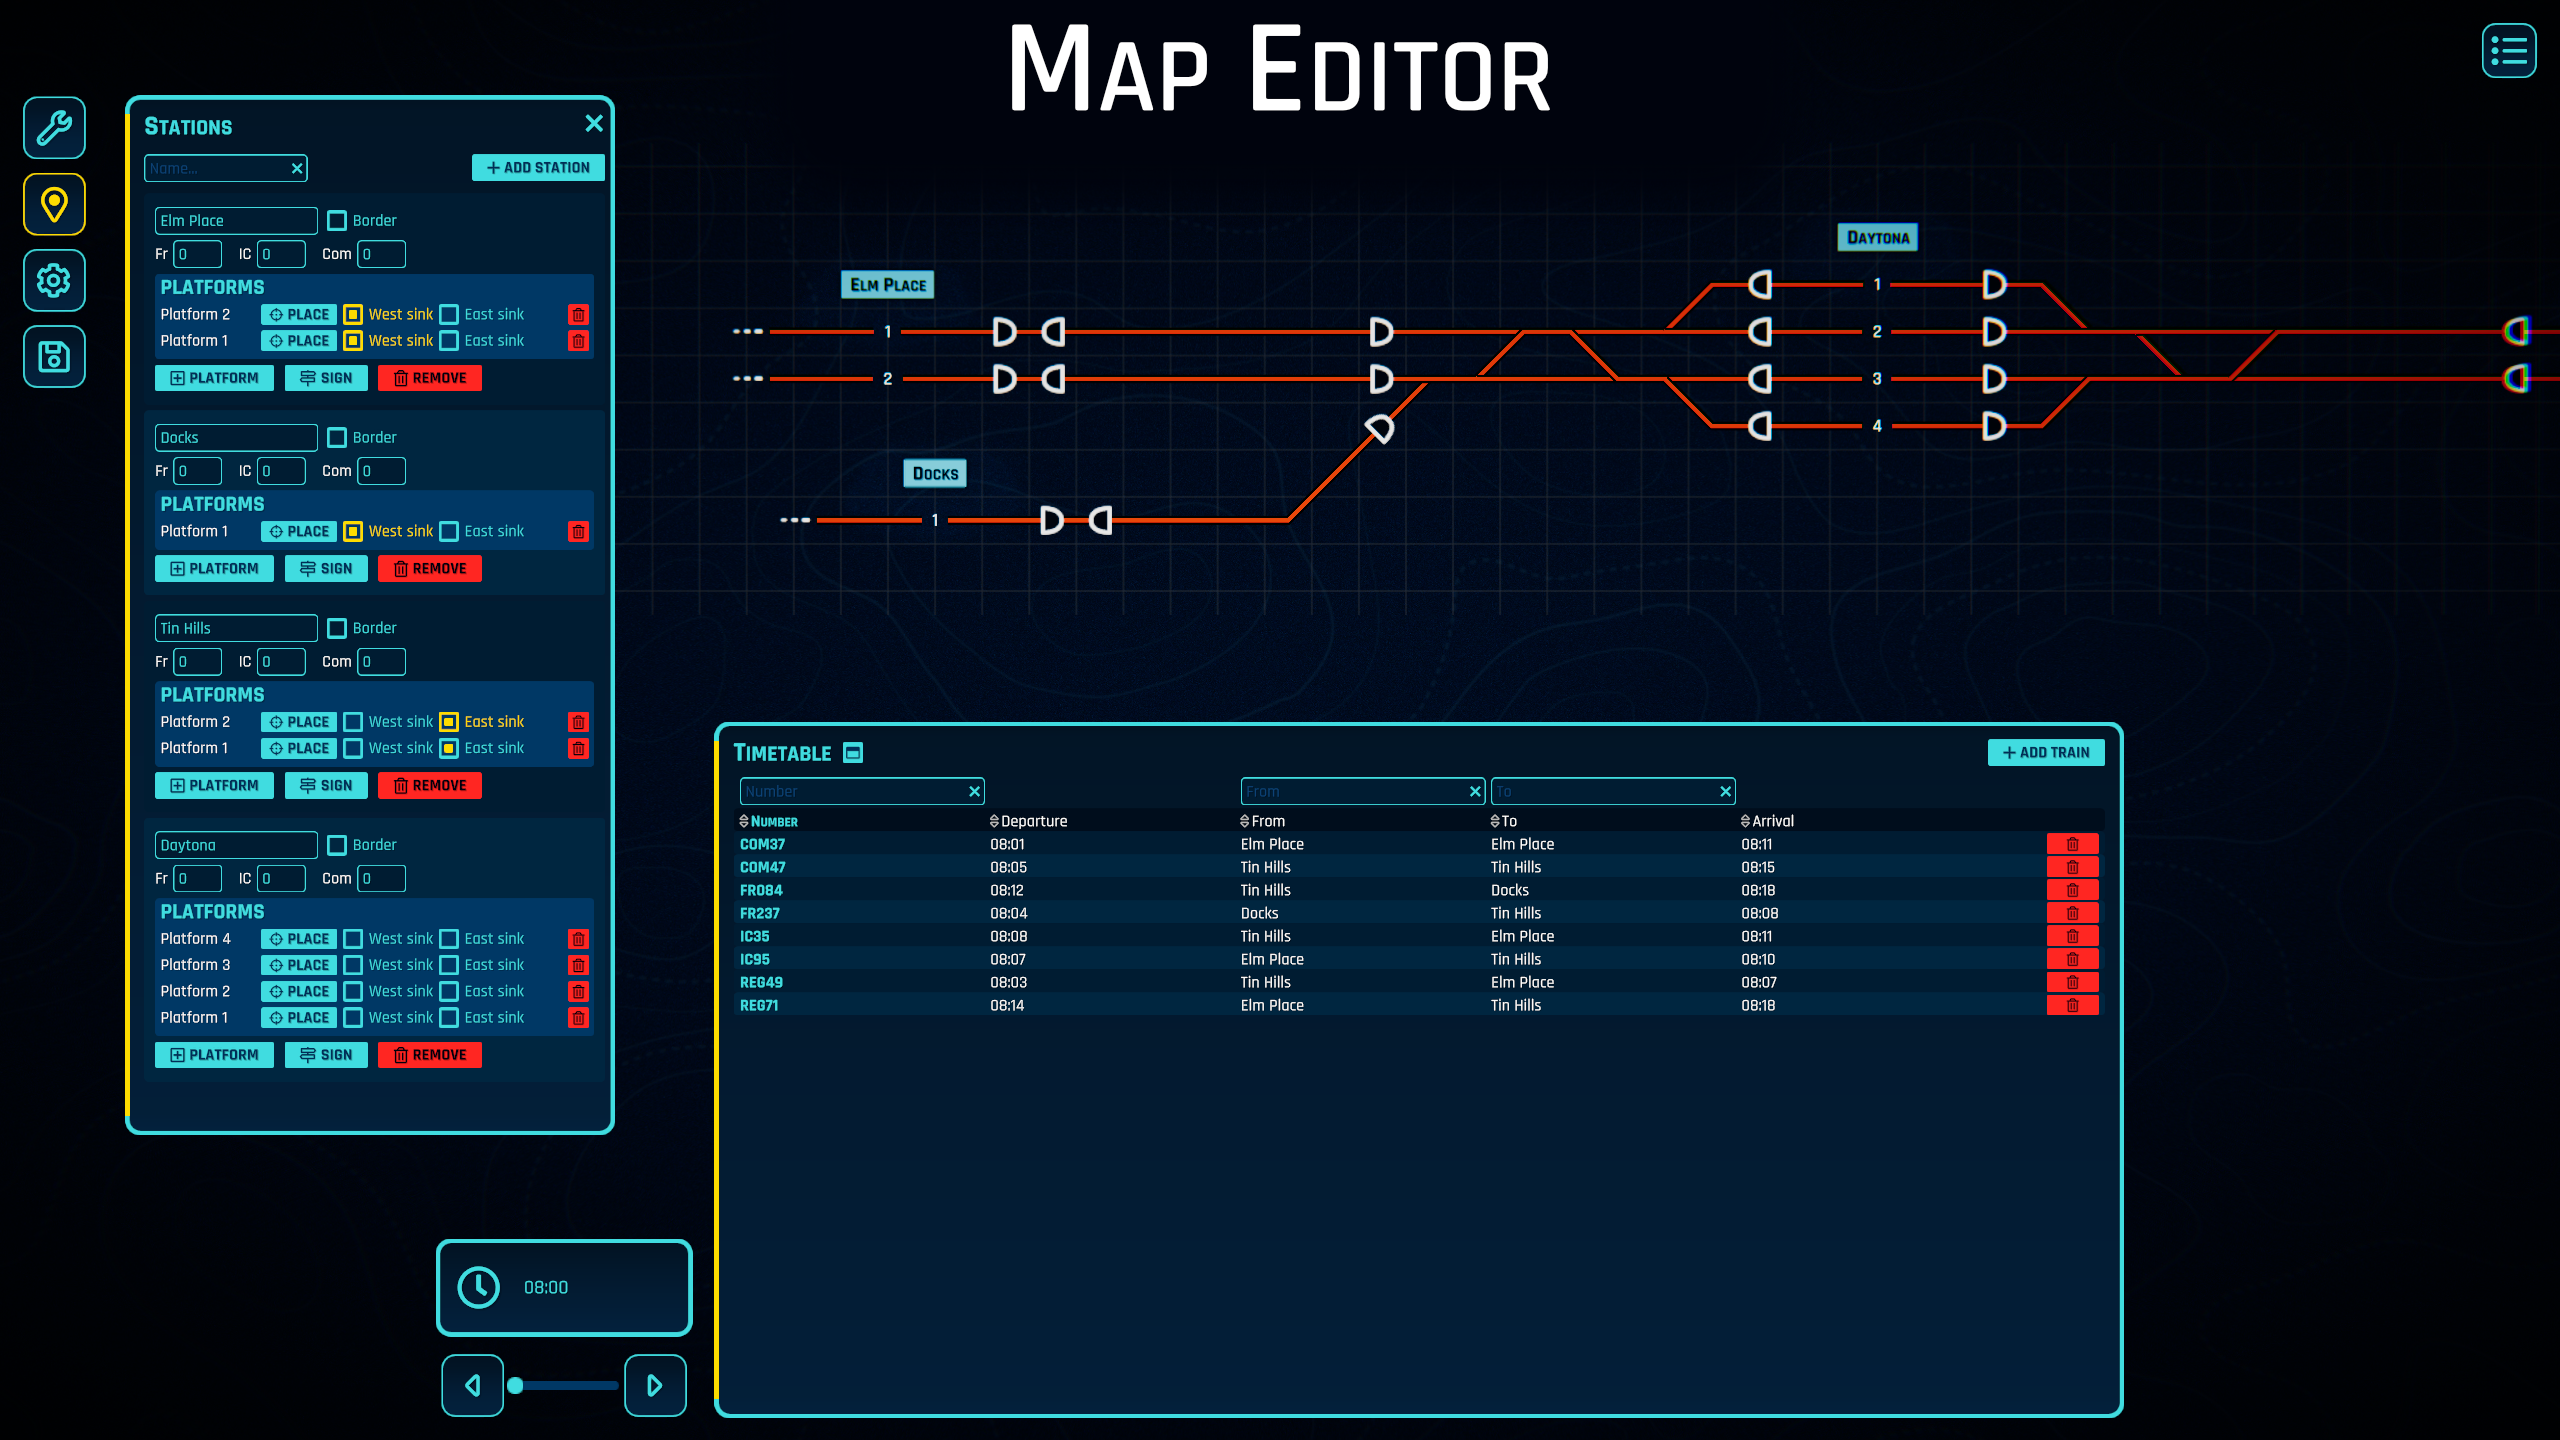Click the clock icon in the time panel
The width and height of the screenshot is (2560, 1440).
[x=478, y=1288]
